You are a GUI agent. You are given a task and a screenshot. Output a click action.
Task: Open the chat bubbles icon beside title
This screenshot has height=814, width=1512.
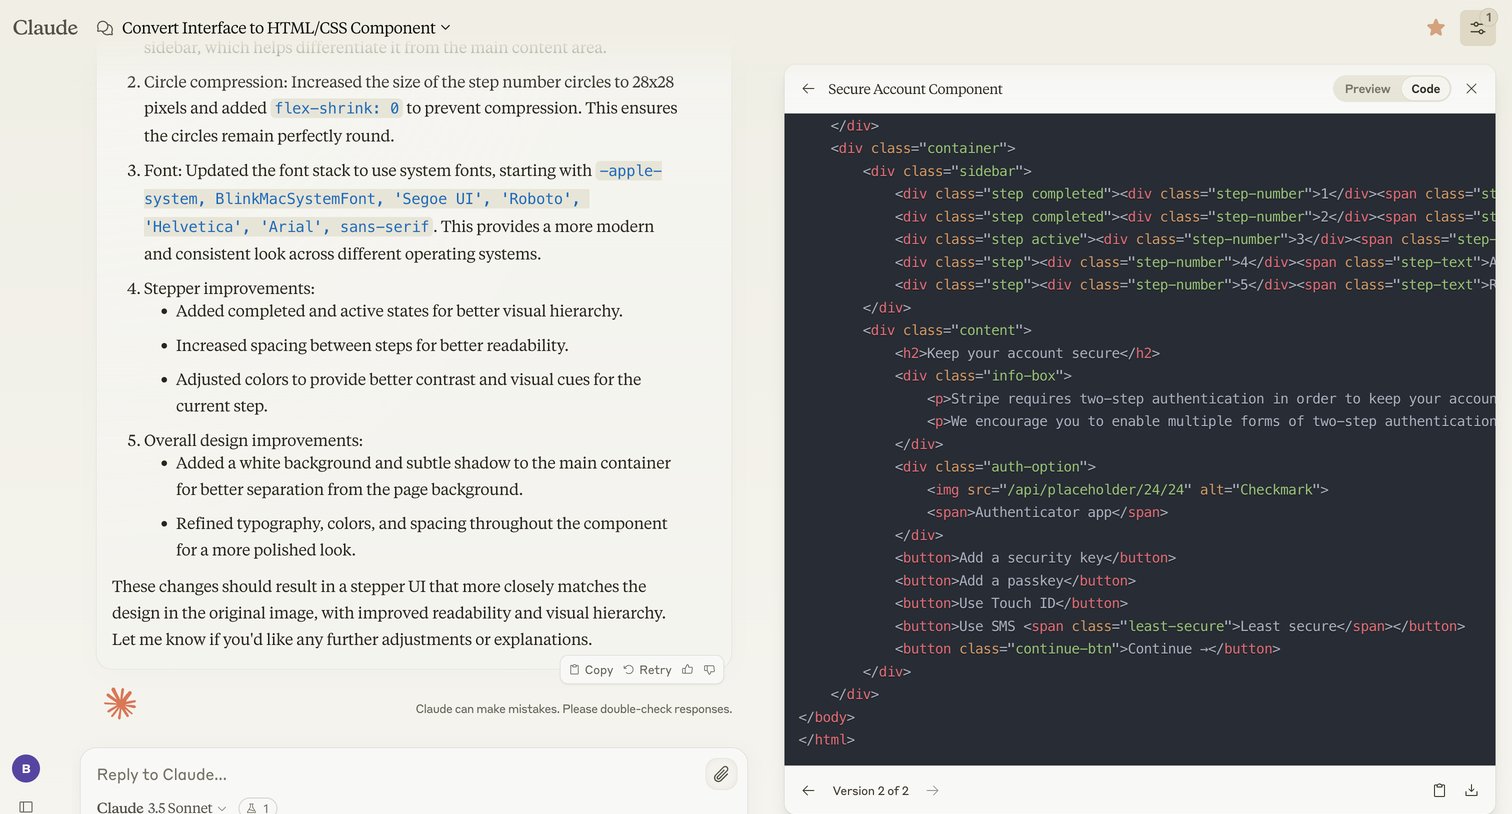click(104, 28)
